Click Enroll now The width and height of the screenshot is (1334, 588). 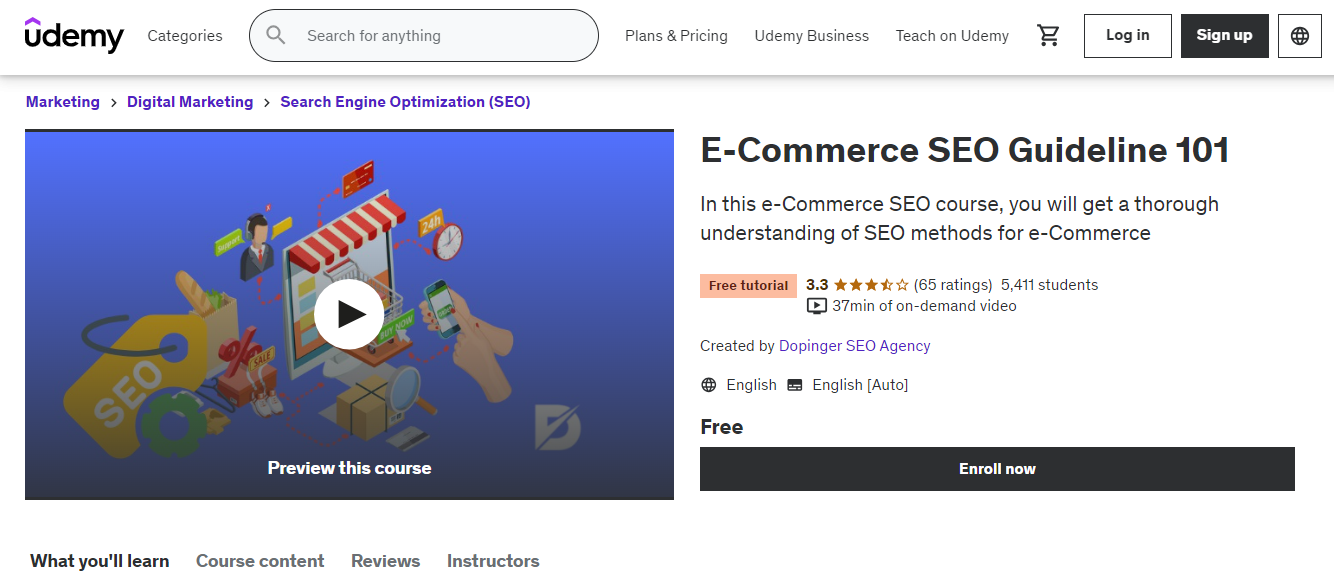[x=997, y=469]
